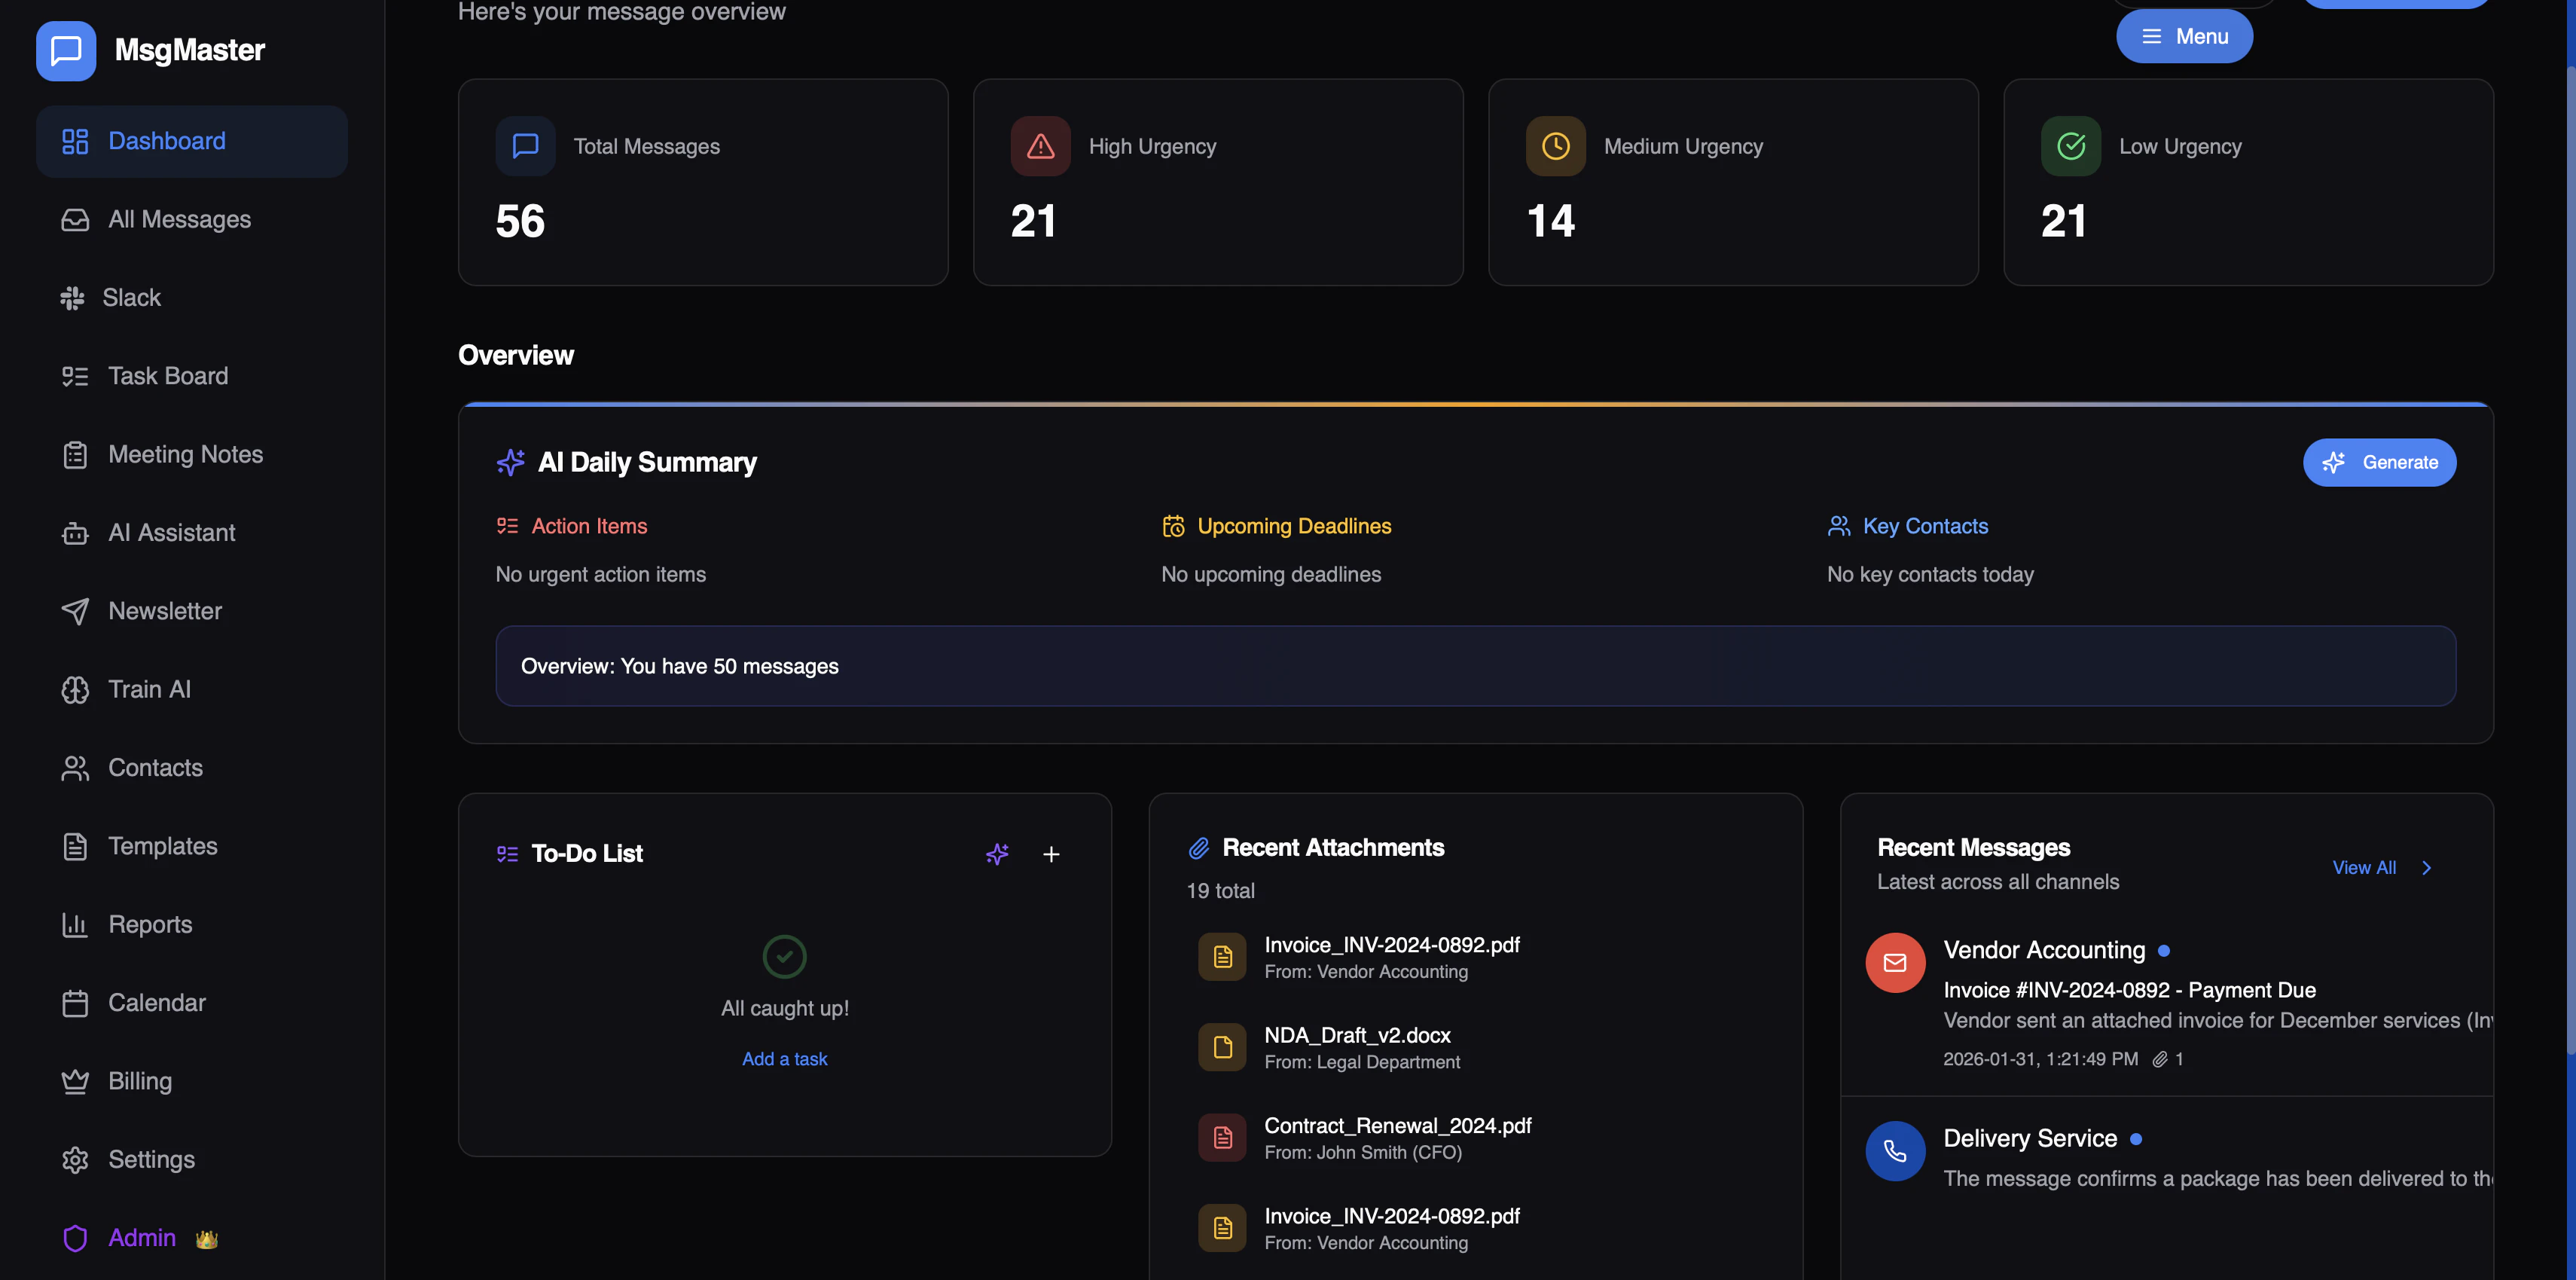Click the plus icon to add a todo

[x=1051, y=854]
